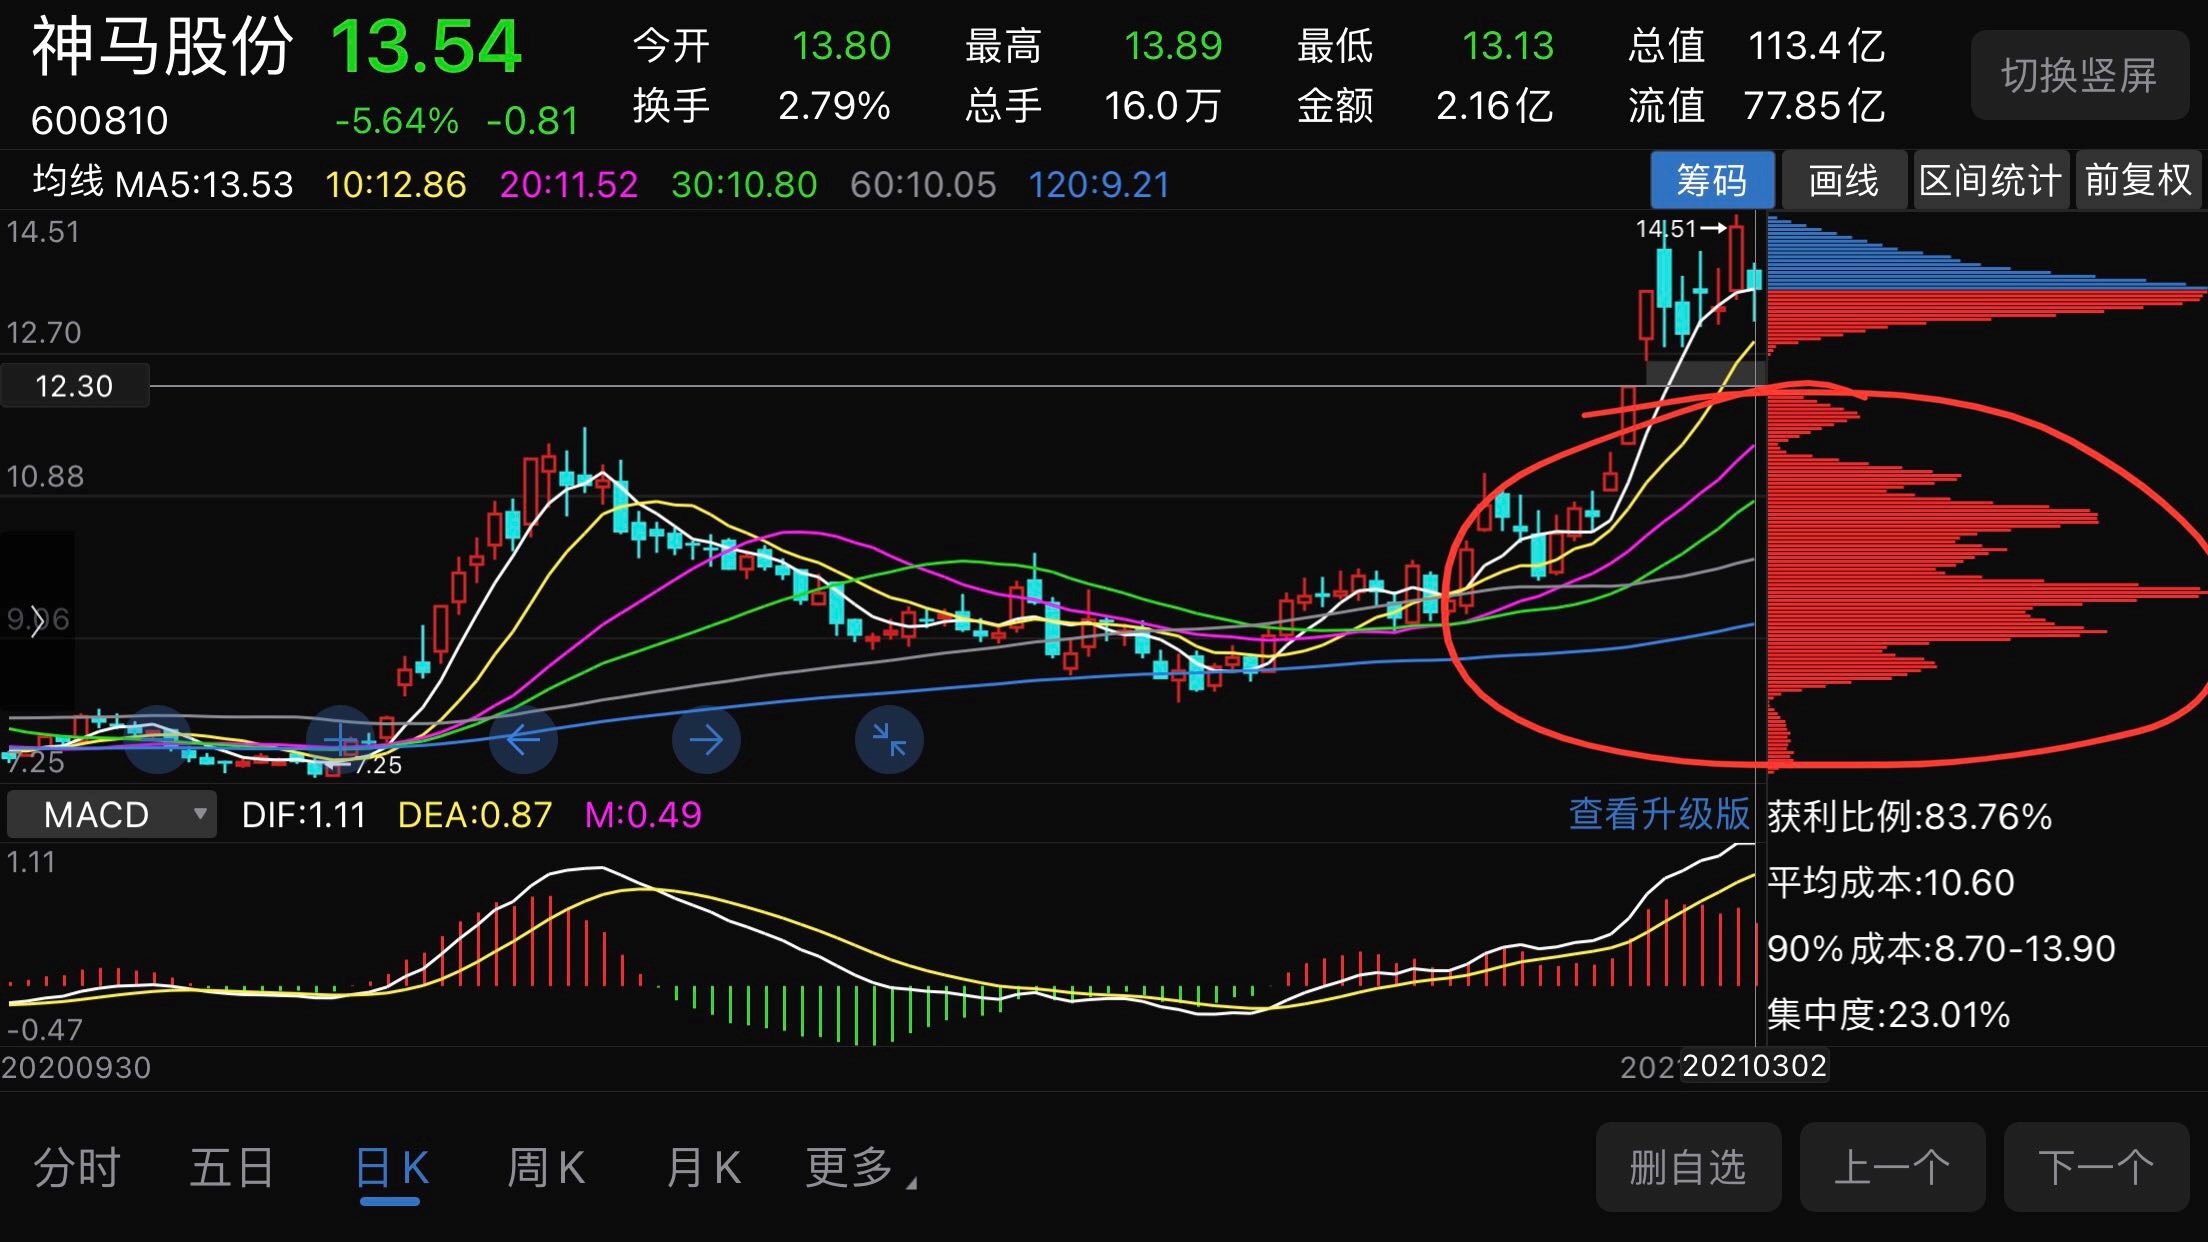Image resolution: width=2208 pixels, height=1242 pixels.
Task: Click the current price 13.54
Action: [x=426, y=47]
